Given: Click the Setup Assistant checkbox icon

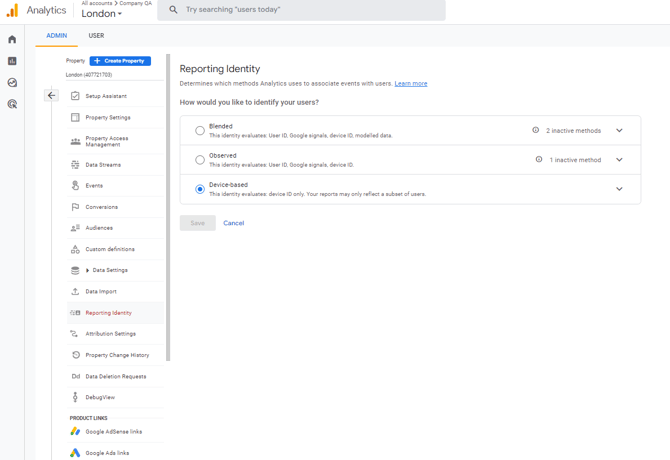Looking at the screenshot, I should (x=75, y=96).
